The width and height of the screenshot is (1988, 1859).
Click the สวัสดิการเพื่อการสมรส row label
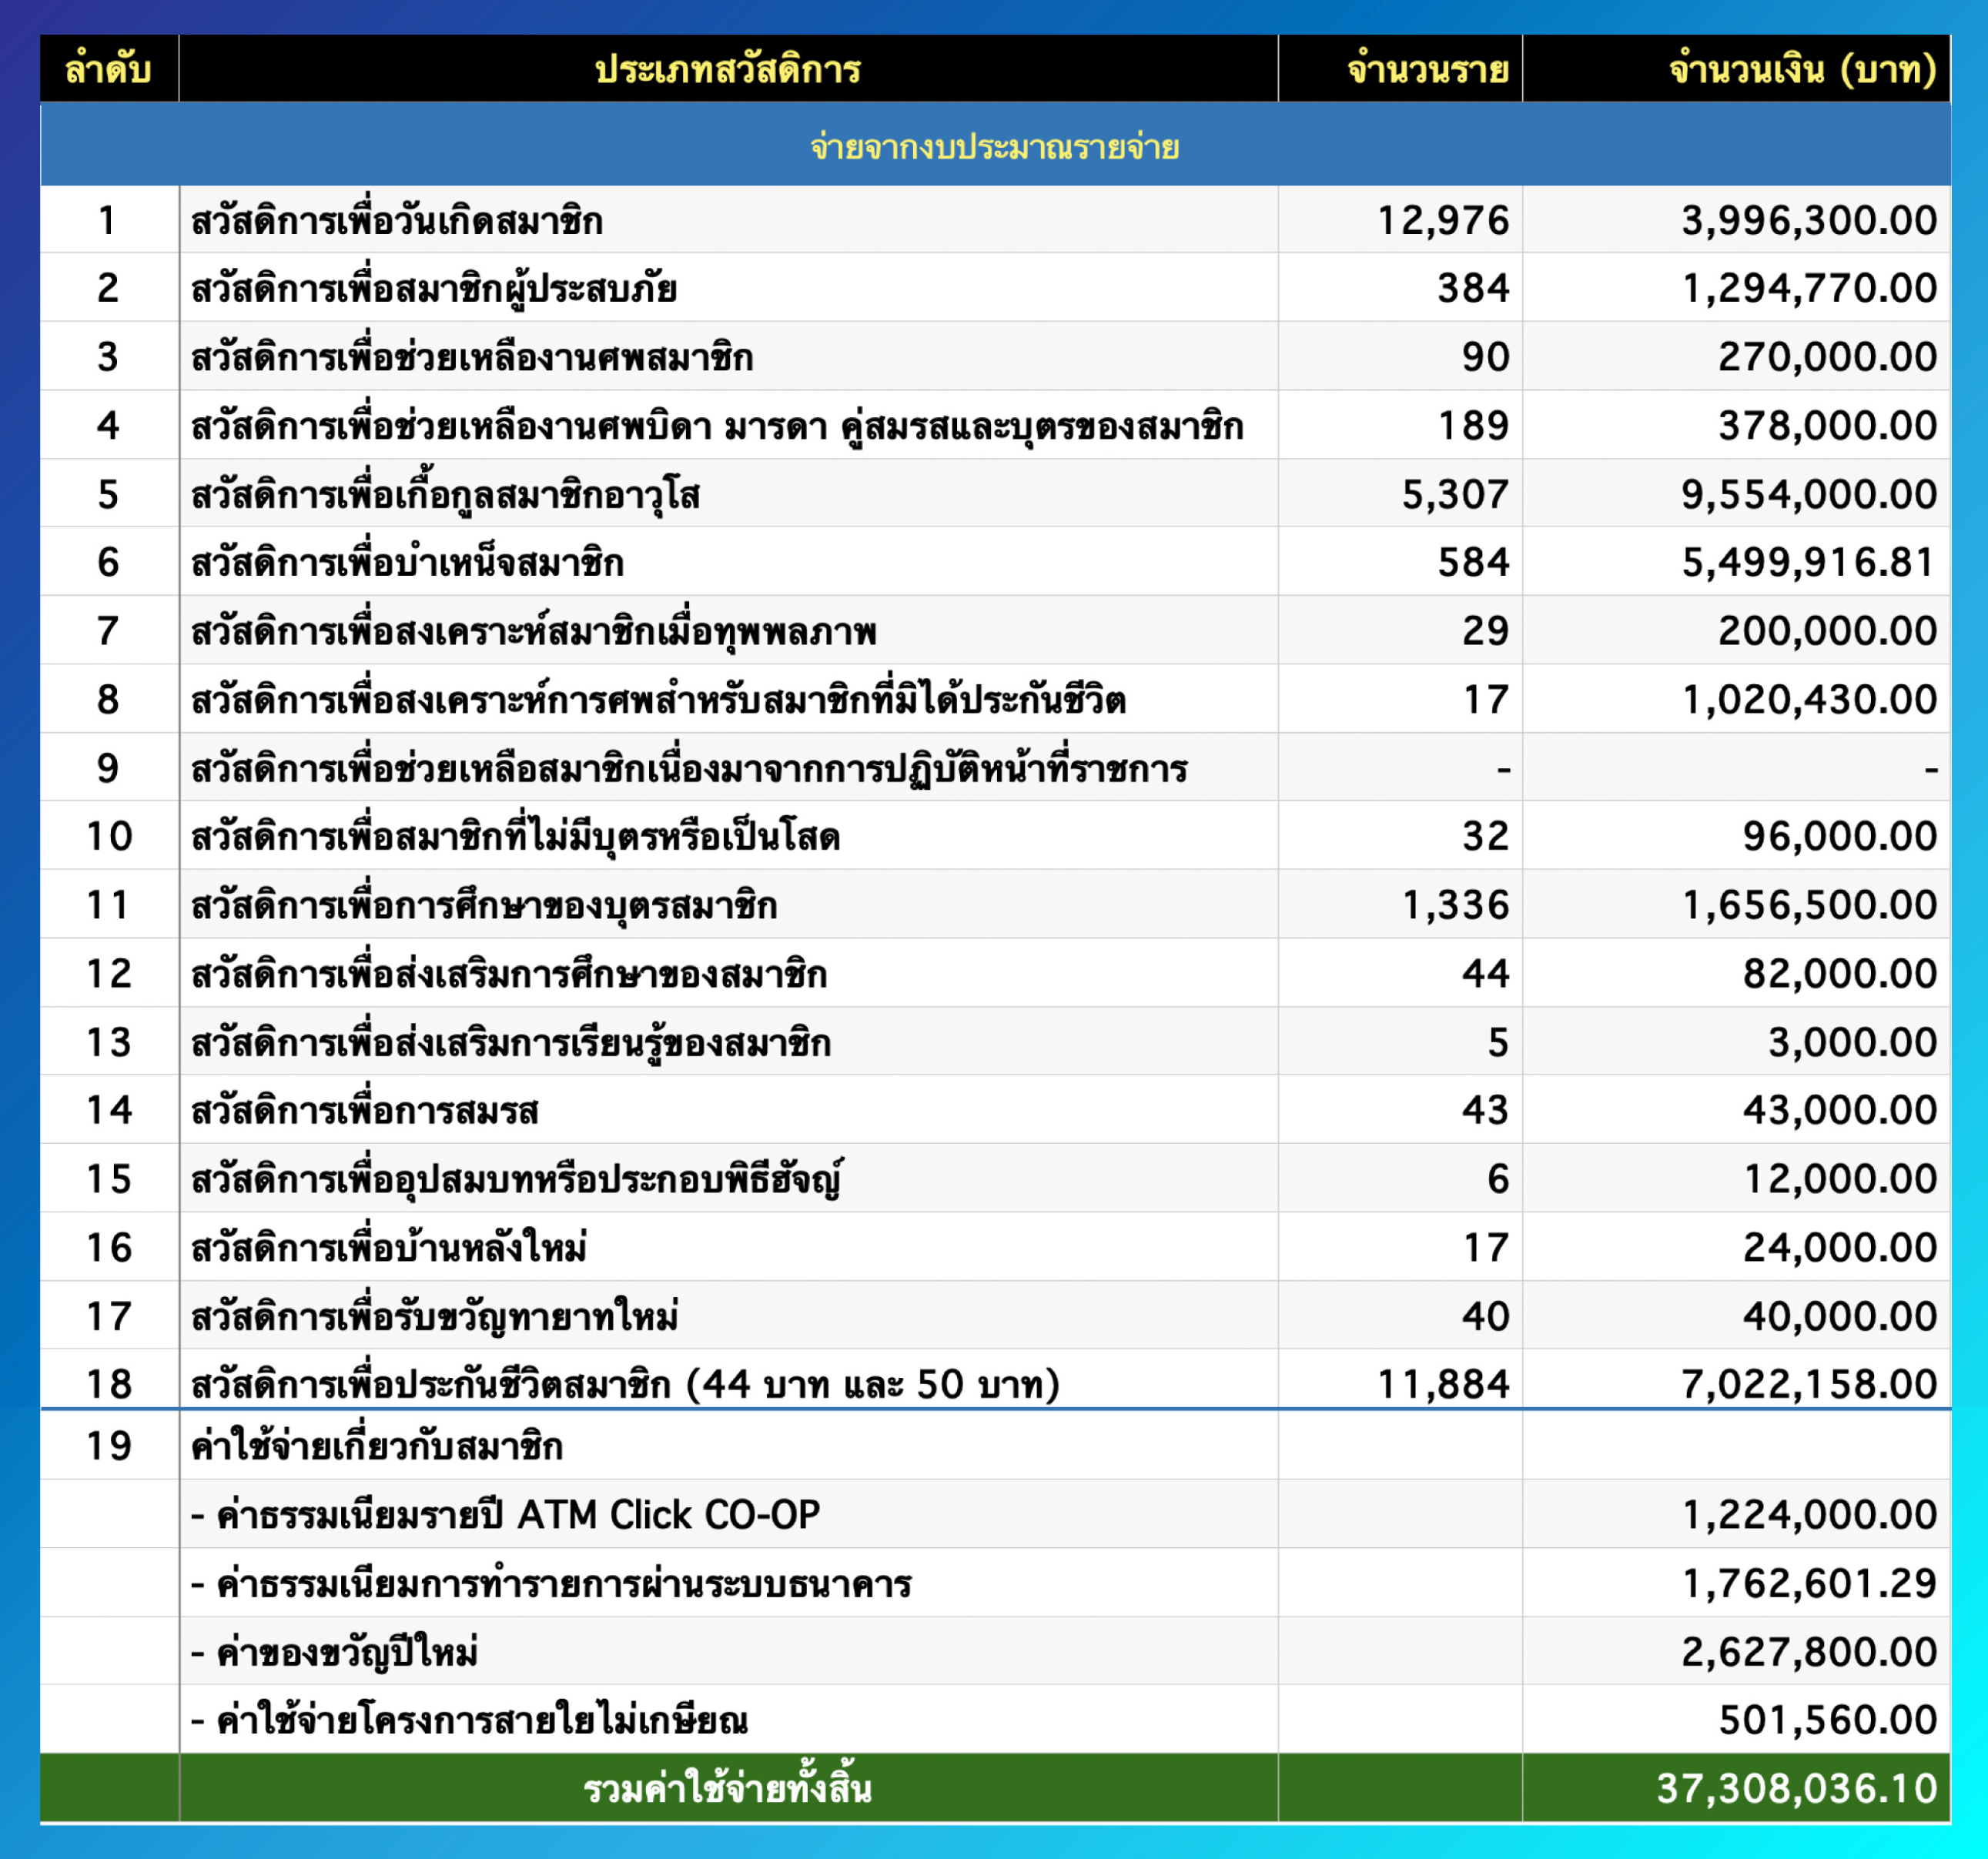click(365, 1111)
